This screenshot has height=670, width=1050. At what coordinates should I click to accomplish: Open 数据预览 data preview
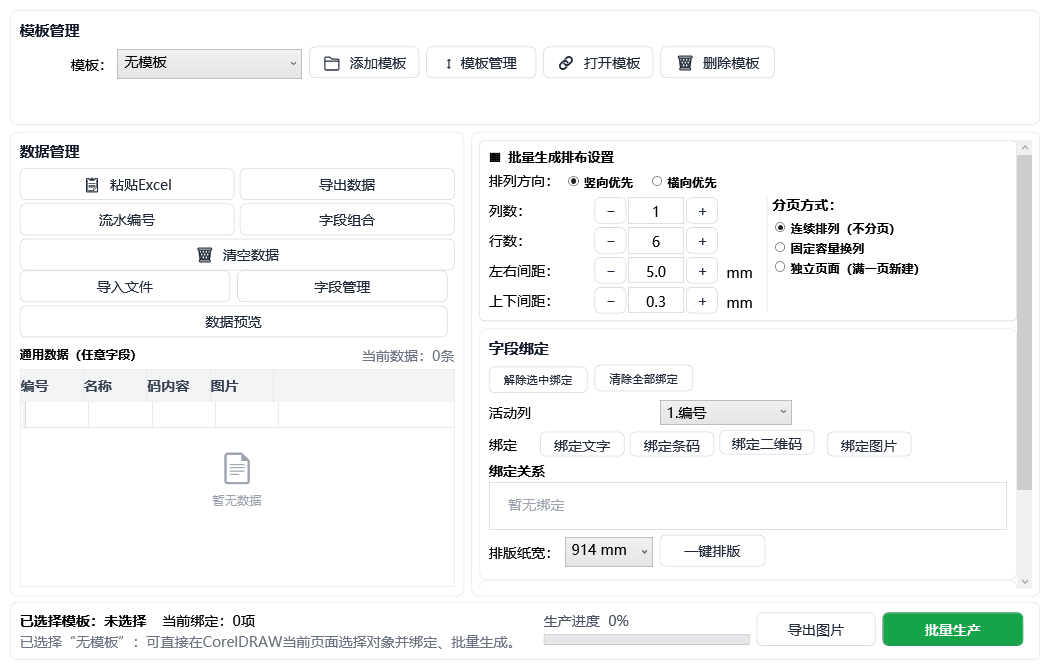[x=234, y=322]
